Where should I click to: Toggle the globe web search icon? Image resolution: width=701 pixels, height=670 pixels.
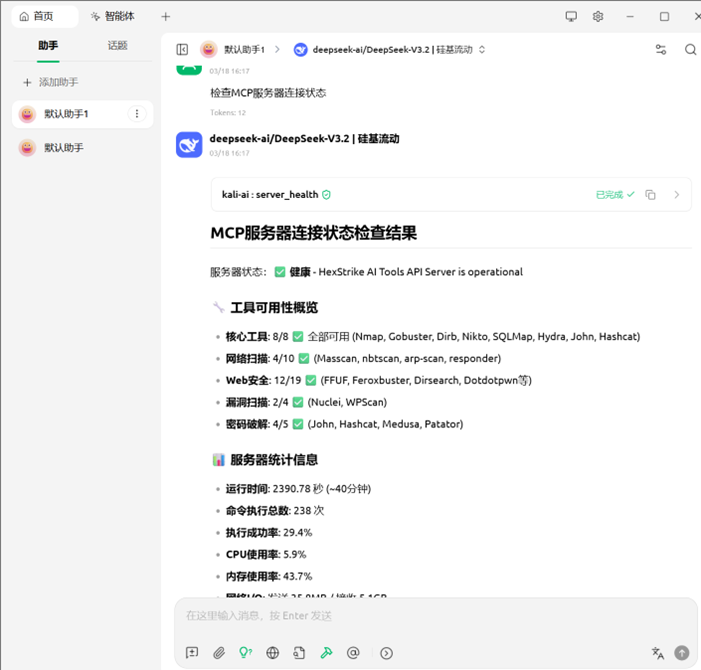click(x=272, y=653)
